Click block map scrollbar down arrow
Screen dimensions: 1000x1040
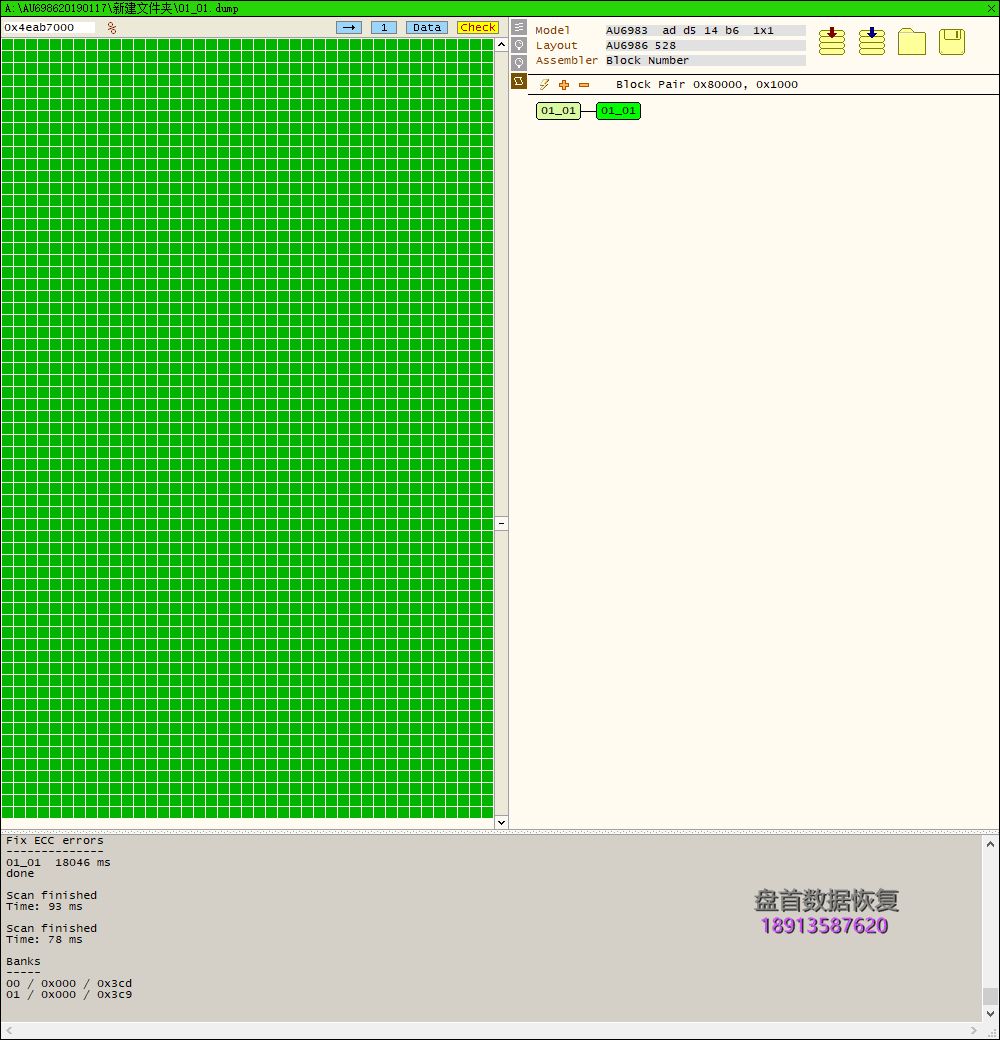click(501, 822)
